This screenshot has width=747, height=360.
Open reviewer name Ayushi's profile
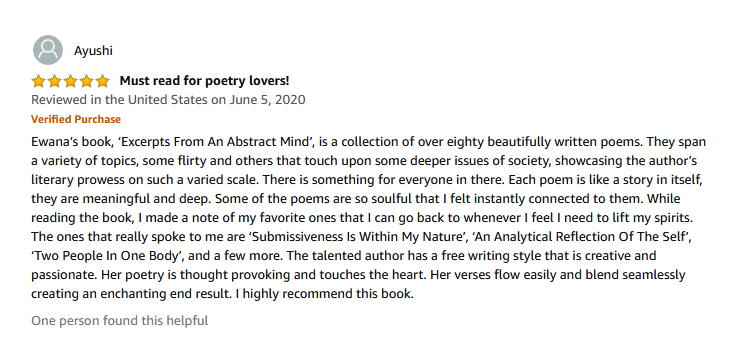coord(93,50)
